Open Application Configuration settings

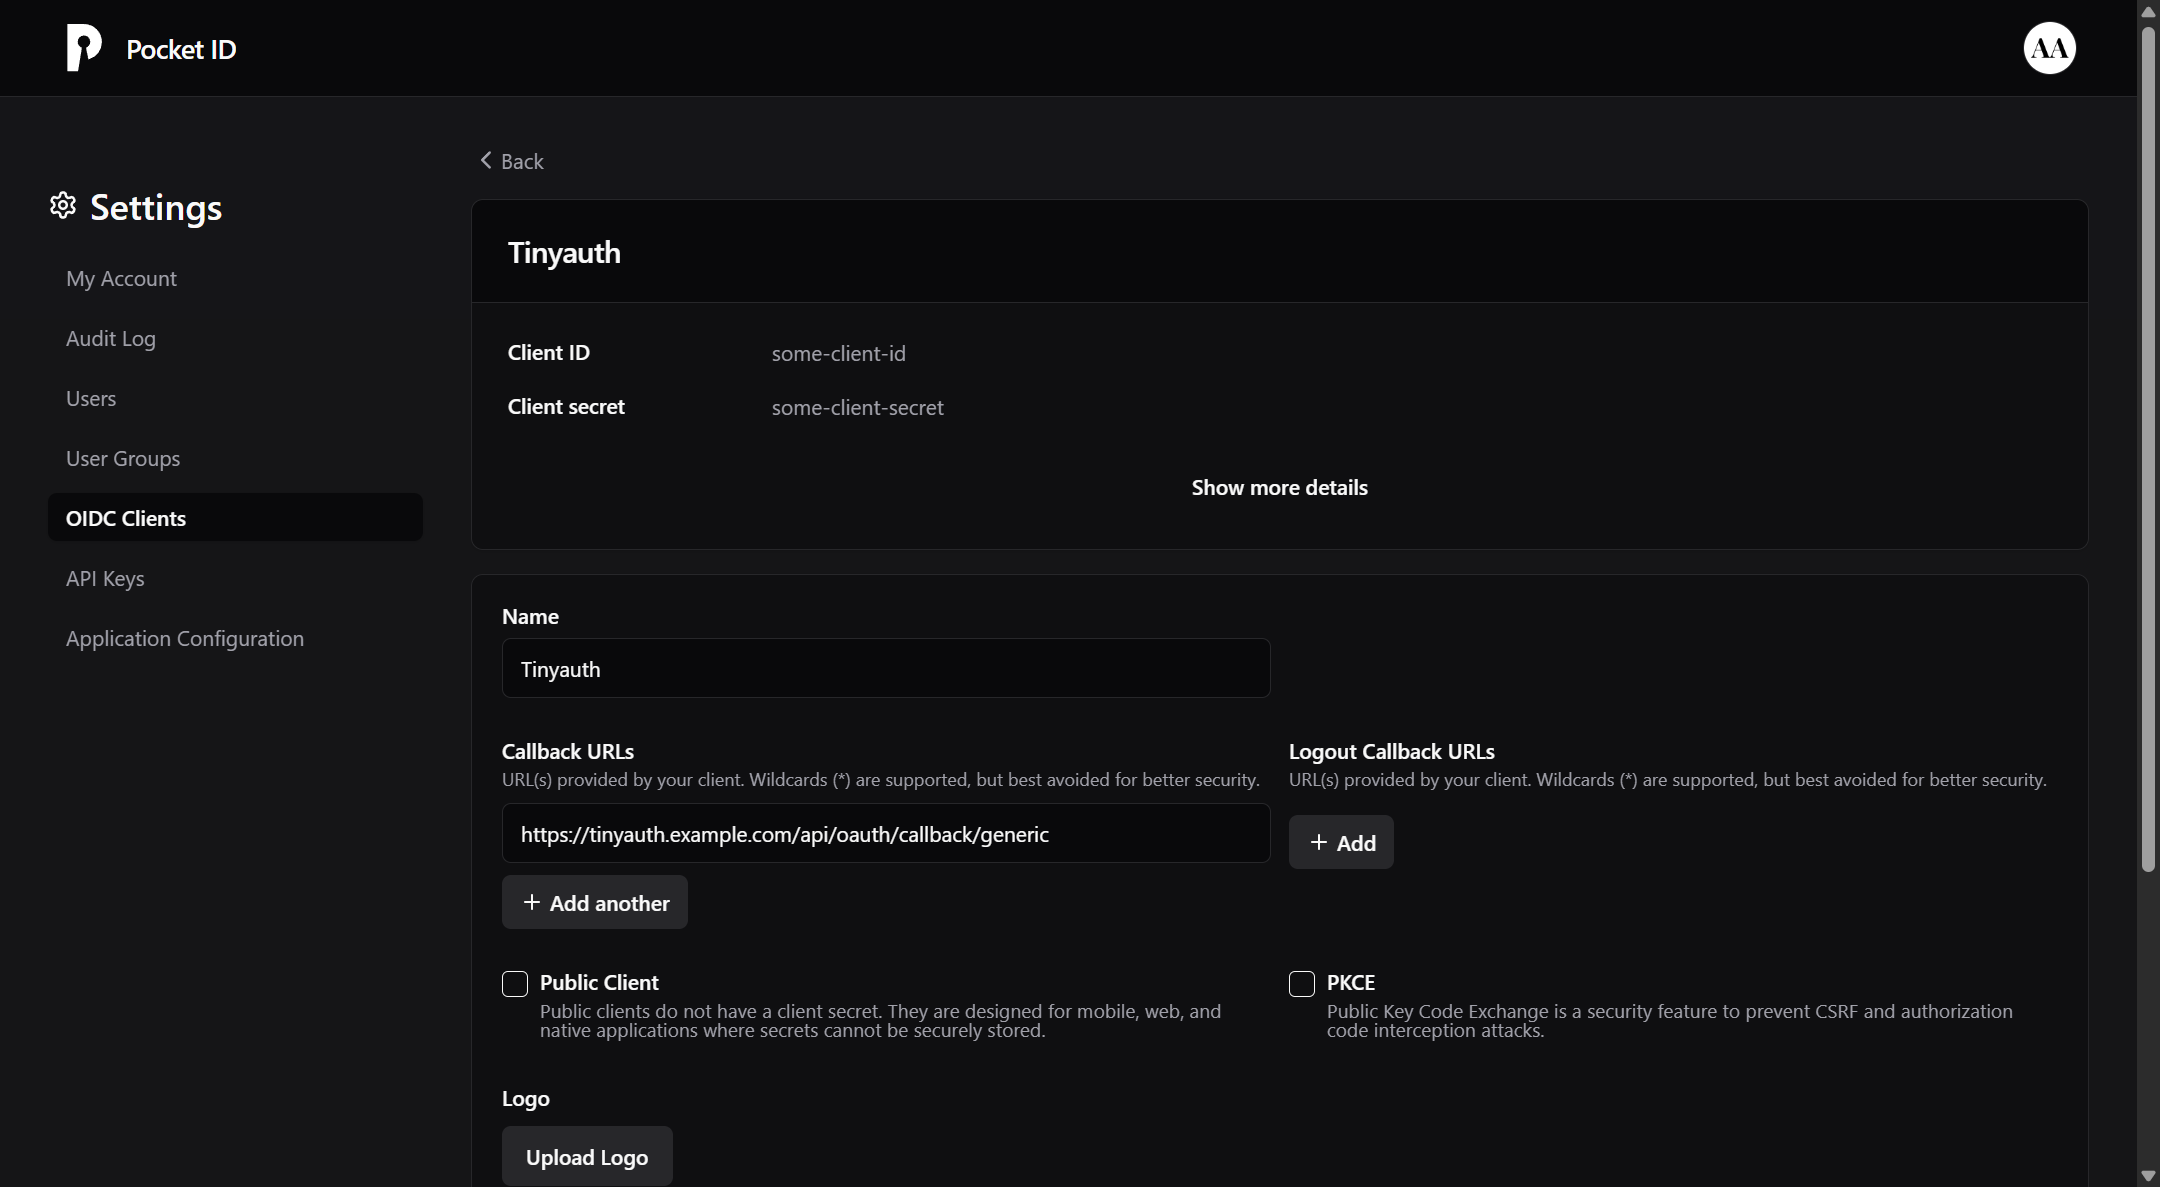coord(184,638)
